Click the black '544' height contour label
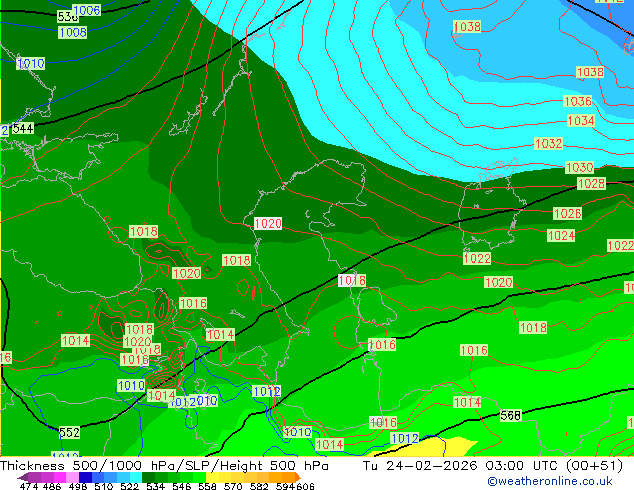 click(23, 129)
